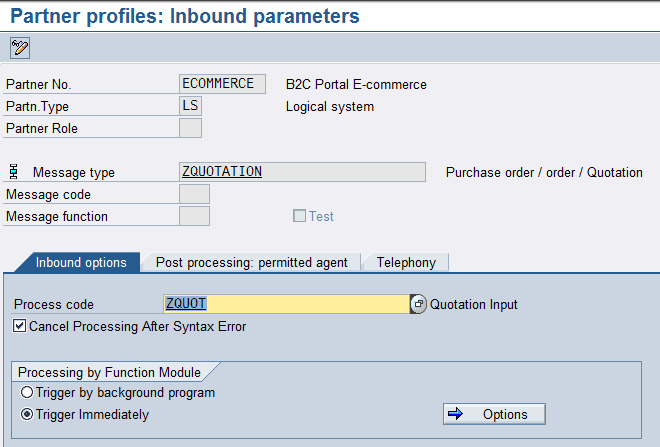Viewport: 660px width, 447px height.
Task: Uncheck Cancel Processing After Syntax Error
Action: pyautogui.click(x=20, y=326)
